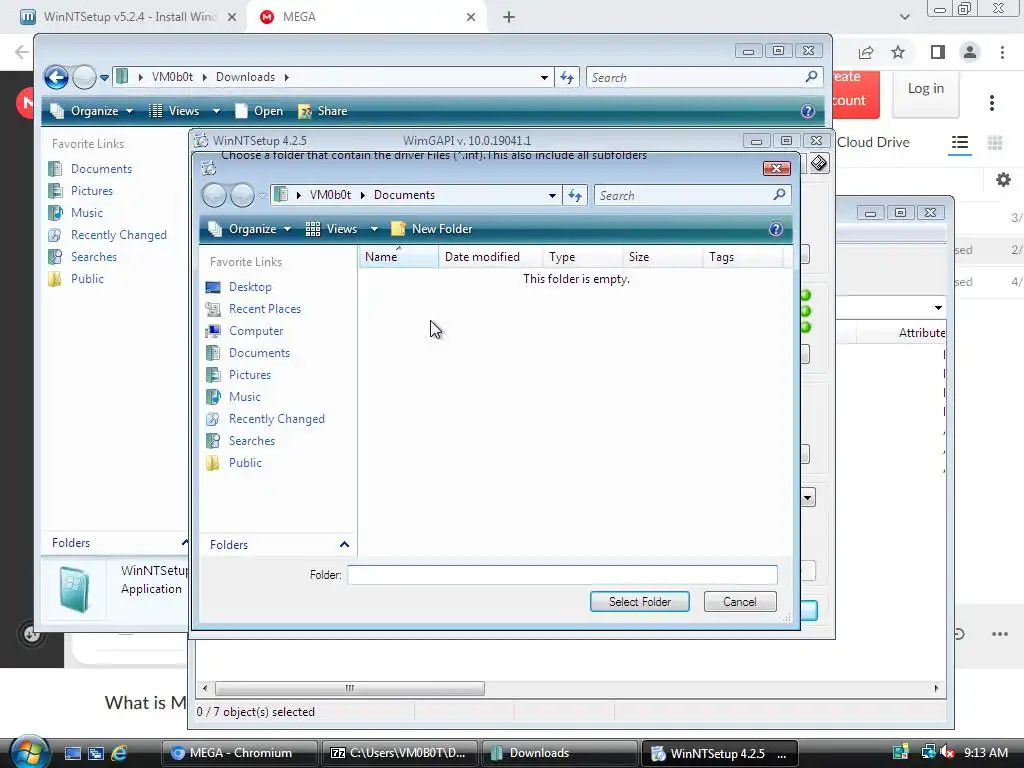Sort by Type column header
Viewport: 1024px width, 768px height.
(x=583, y=257)
